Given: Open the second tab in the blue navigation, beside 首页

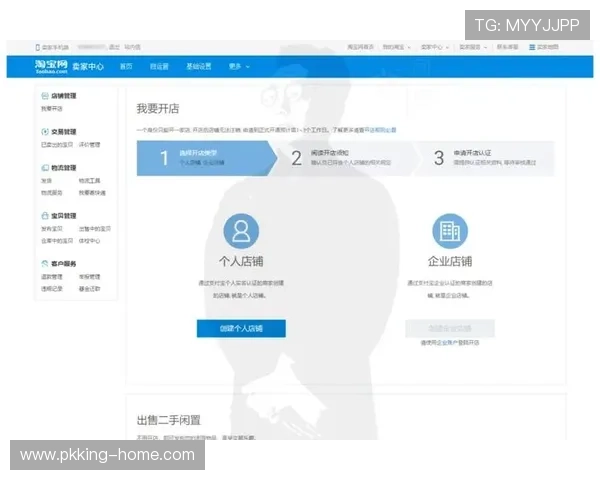Looking at the screenshot, I should click(x=159, y=67).
